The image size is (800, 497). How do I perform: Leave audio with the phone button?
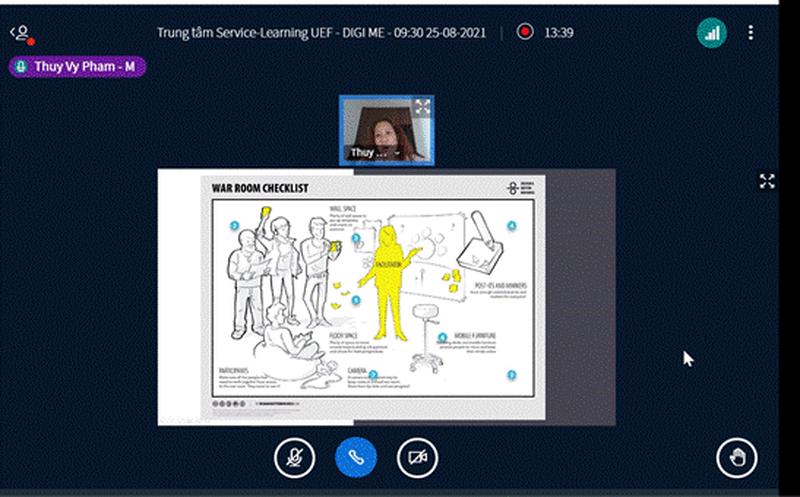[356, 458]
